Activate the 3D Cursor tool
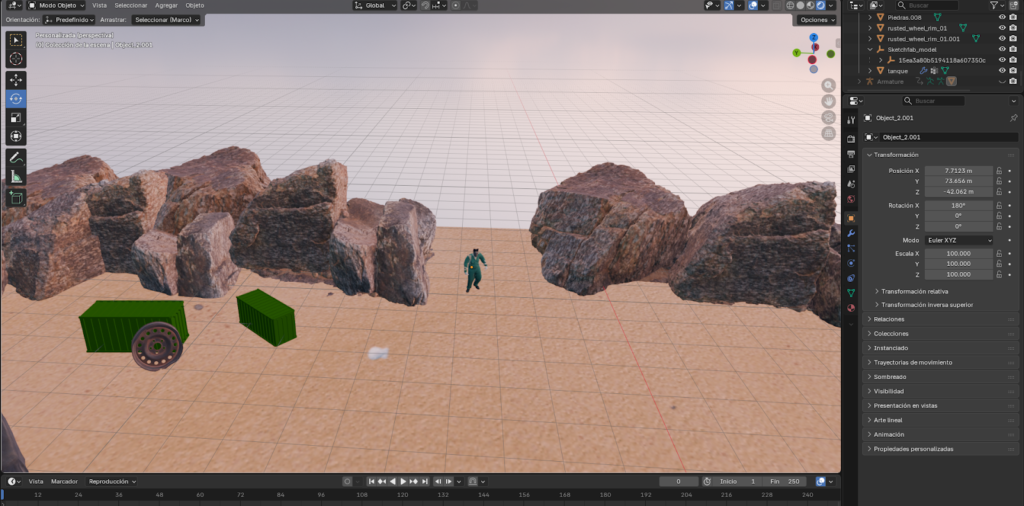 (x=16, y=59)
